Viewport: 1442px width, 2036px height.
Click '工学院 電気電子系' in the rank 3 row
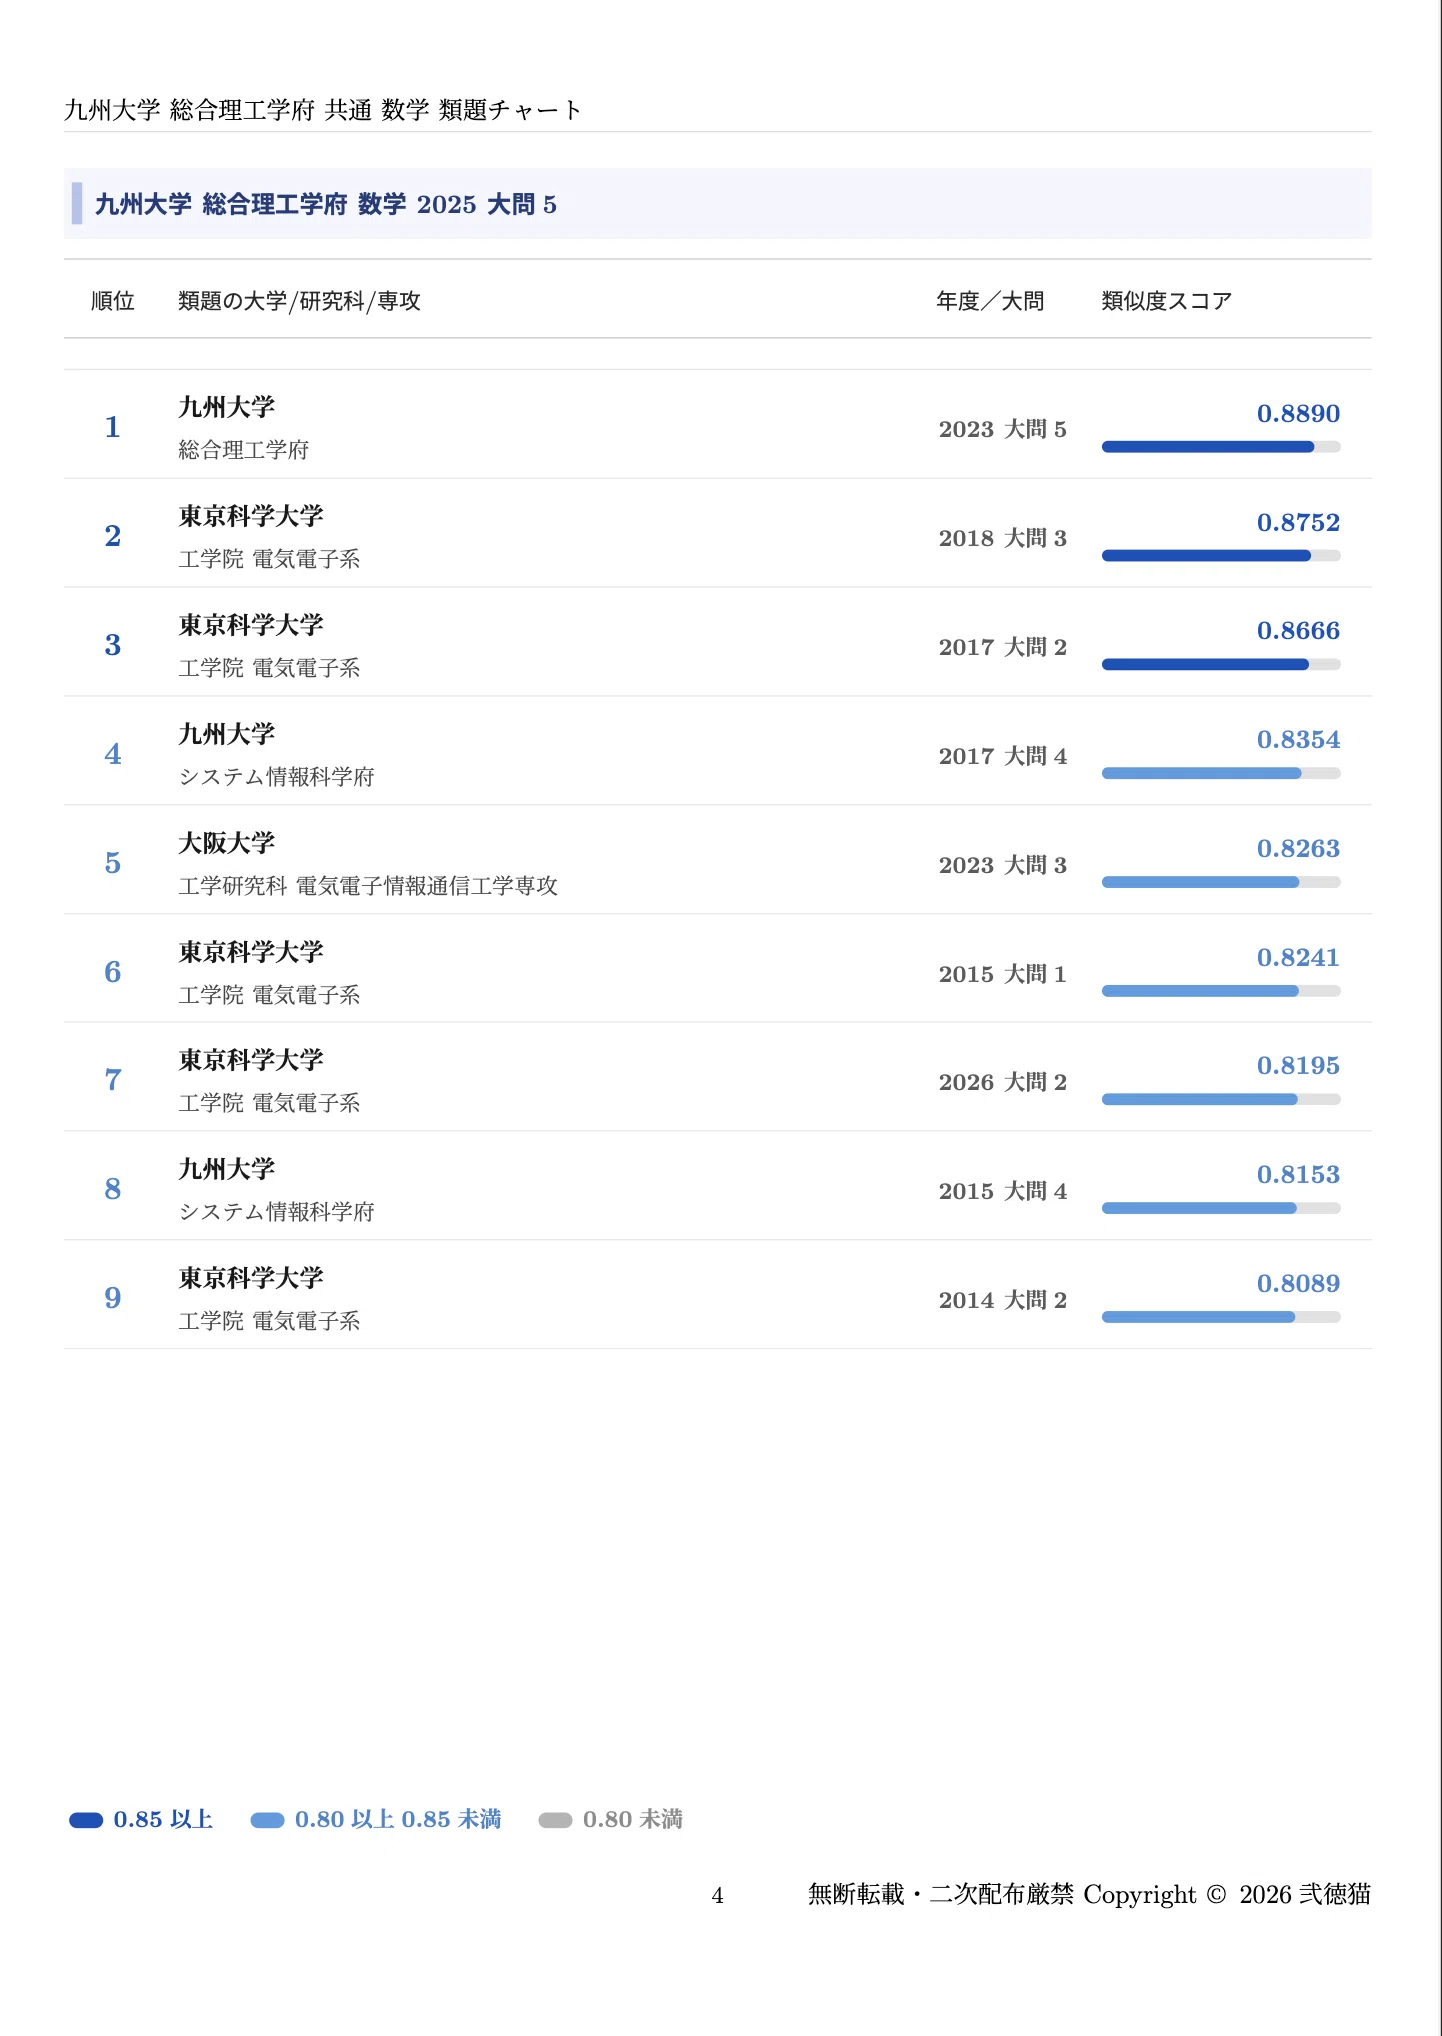[269, 668]
